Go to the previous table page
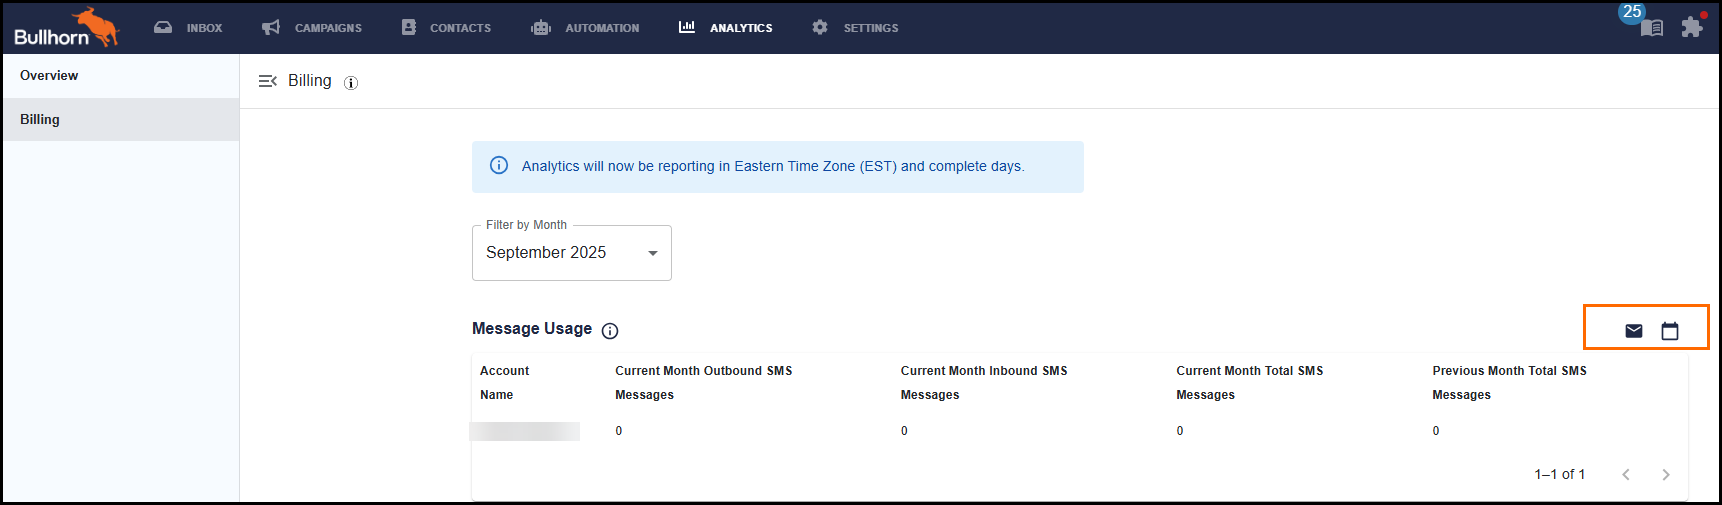This screenshot has width=1722, height=505. click(1626, 475)
